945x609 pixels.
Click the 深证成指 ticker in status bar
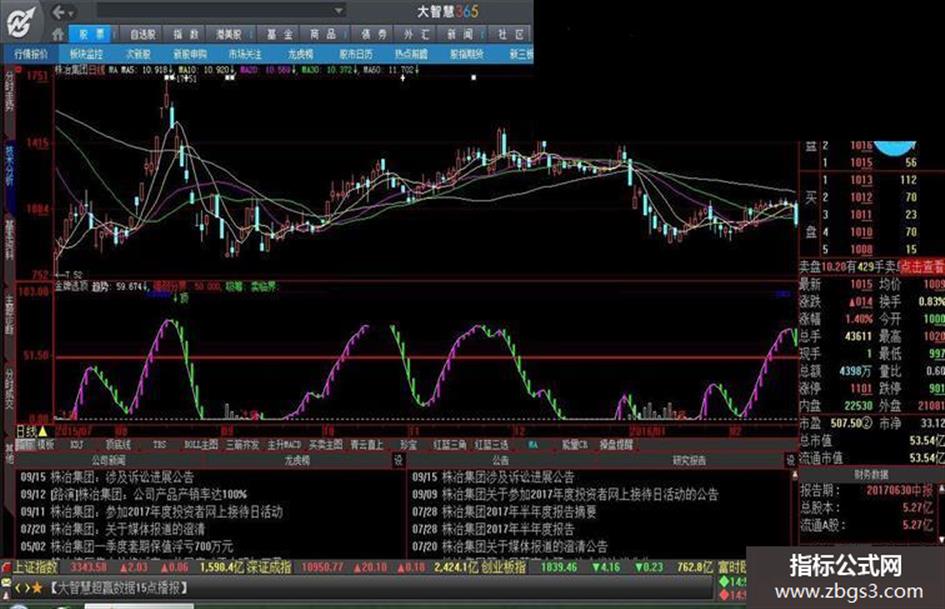coord(269,567)
